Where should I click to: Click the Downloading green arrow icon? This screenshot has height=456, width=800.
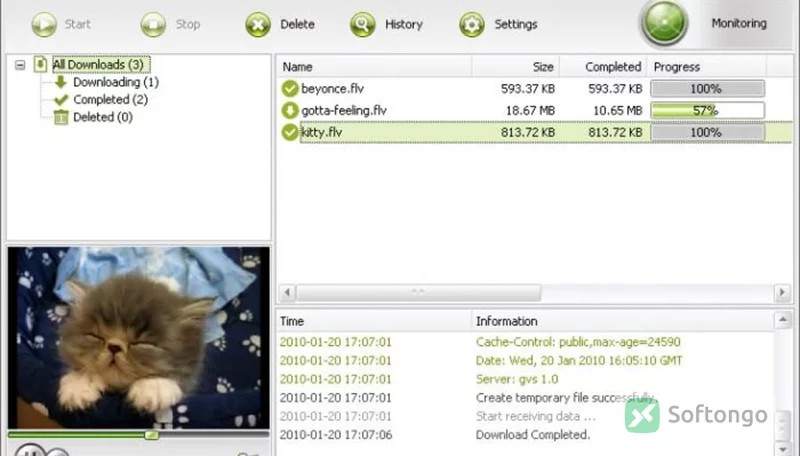pyautogui.click(x=61, y=82)
